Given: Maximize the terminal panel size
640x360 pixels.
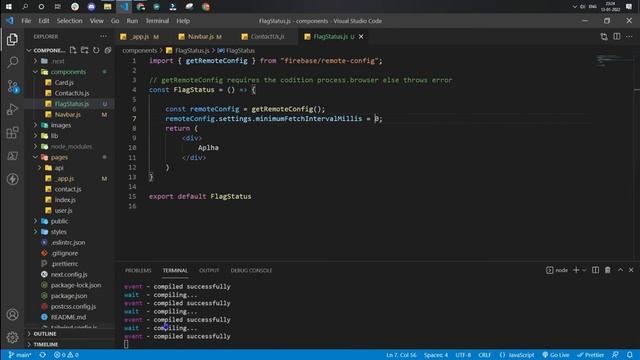Looking at the screenshot, I should coord(620,270).
